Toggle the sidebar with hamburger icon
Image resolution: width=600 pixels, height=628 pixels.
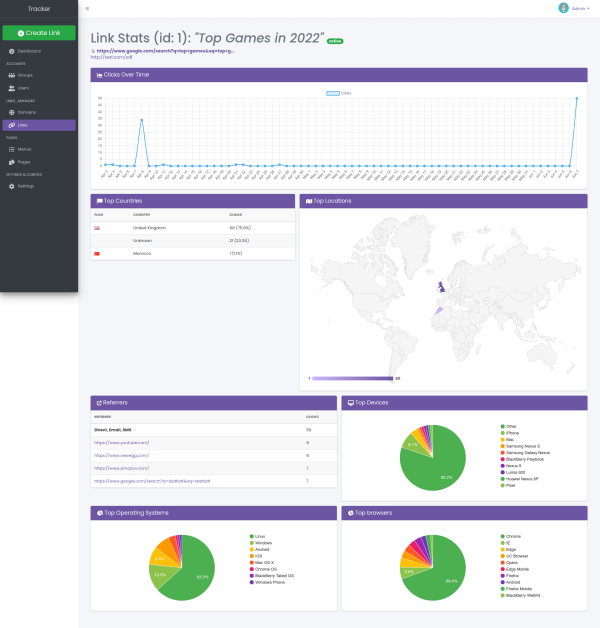pyautogui.click(x=87, y=8)
